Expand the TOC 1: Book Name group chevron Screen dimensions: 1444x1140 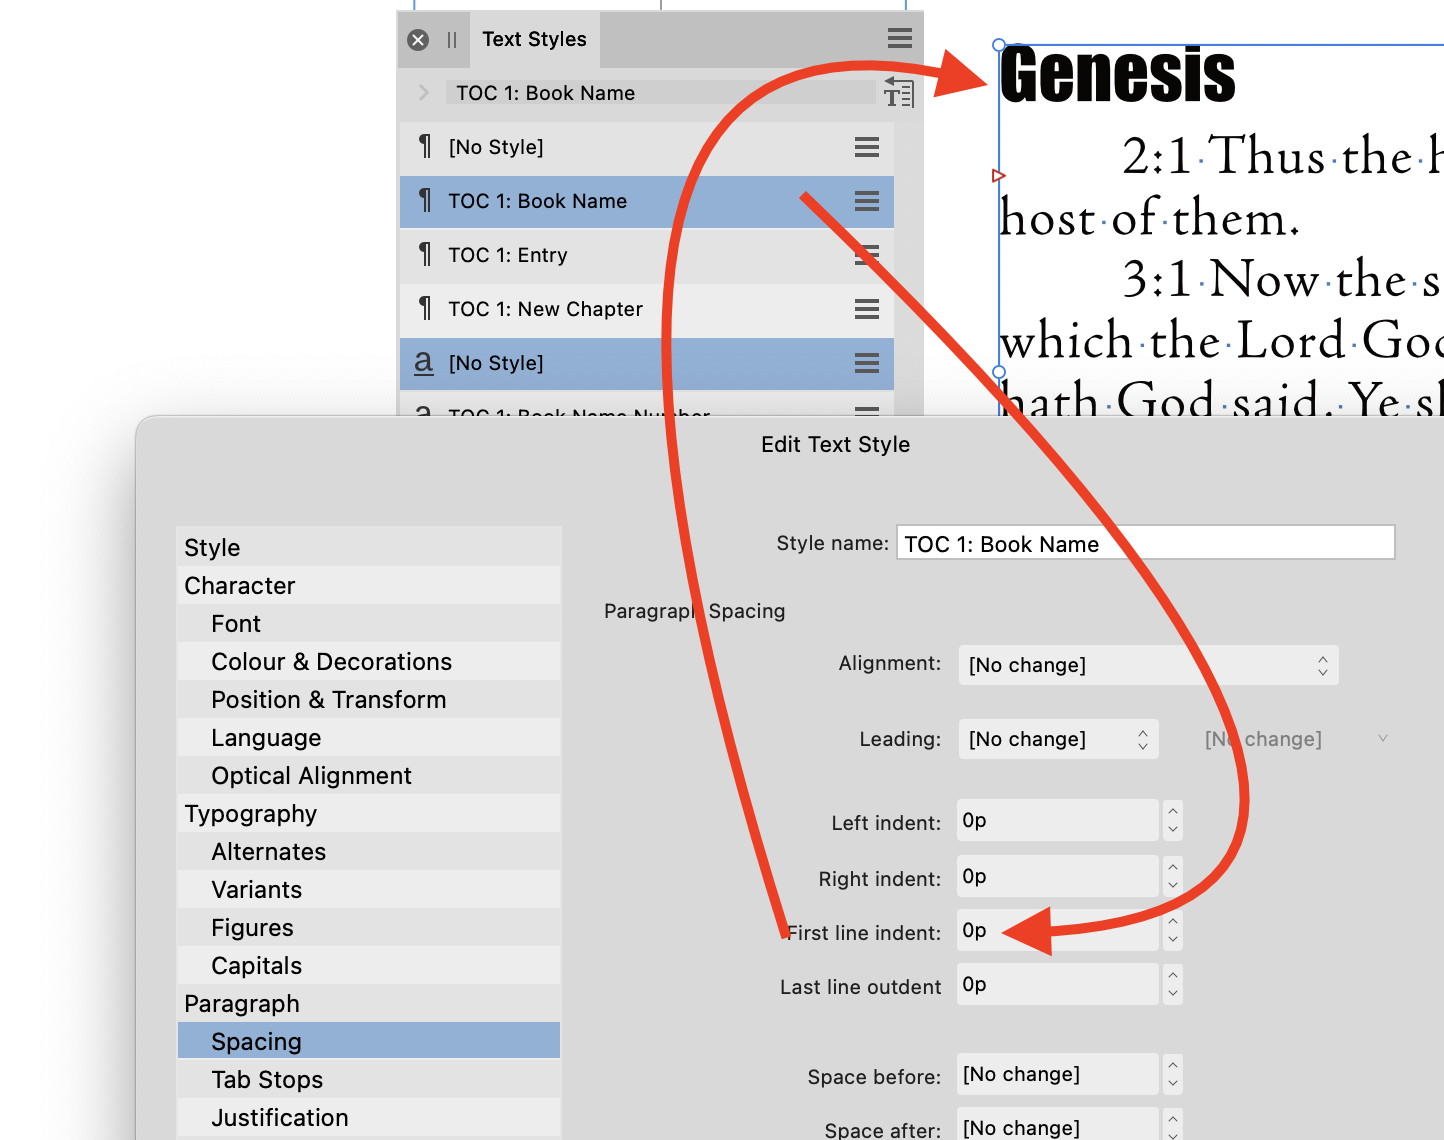[x=423, y=92]
